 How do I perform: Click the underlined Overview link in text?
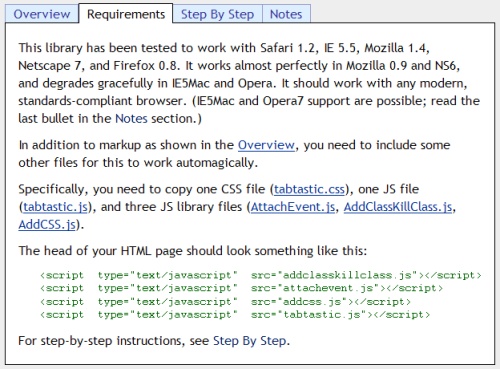tap(266, 145)
